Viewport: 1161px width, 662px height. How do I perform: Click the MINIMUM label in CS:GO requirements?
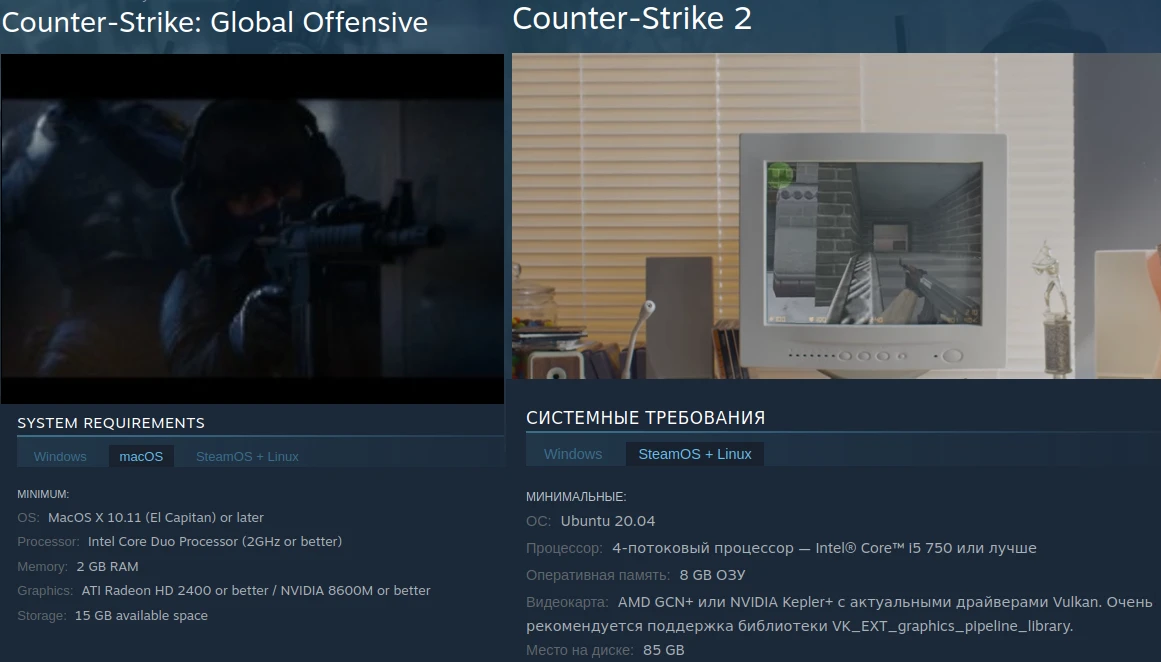(44, 493)
